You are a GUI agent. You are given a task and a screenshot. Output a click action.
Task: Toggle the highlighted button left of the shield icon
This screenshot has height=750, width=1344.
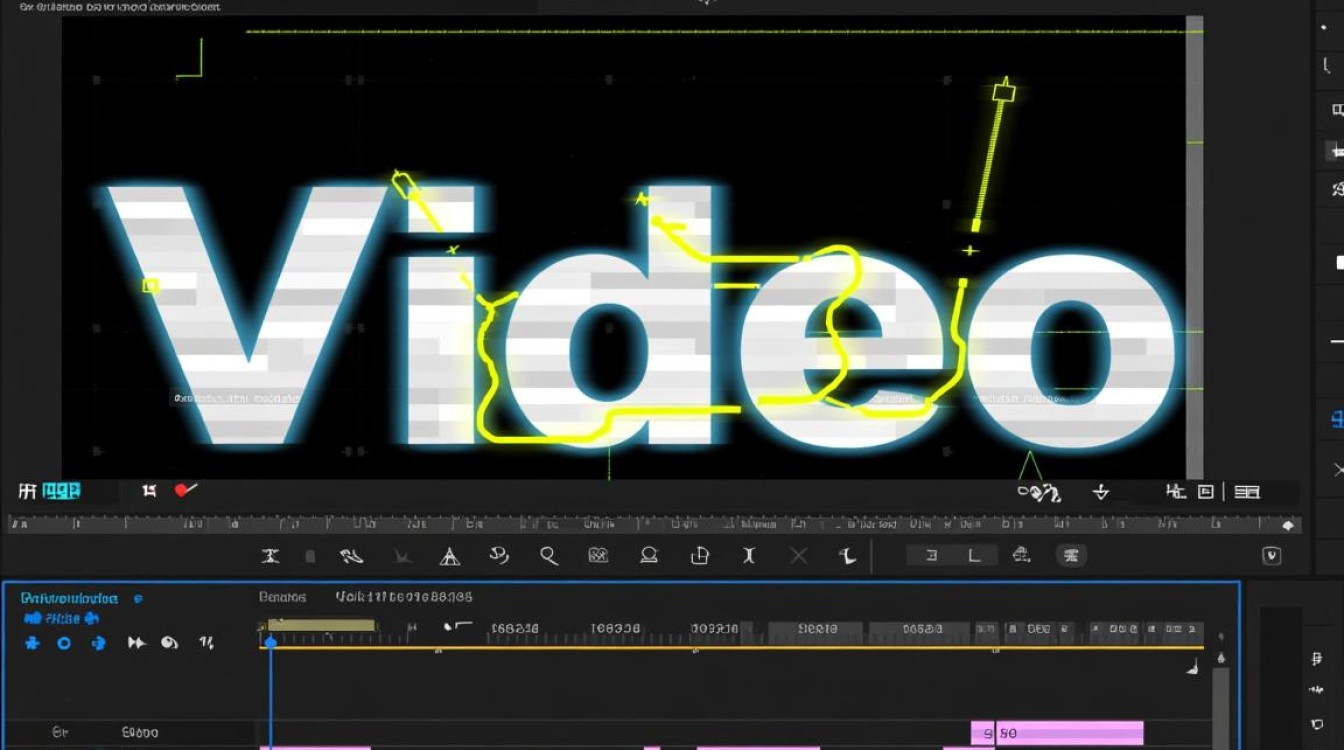pos(1071,555)
